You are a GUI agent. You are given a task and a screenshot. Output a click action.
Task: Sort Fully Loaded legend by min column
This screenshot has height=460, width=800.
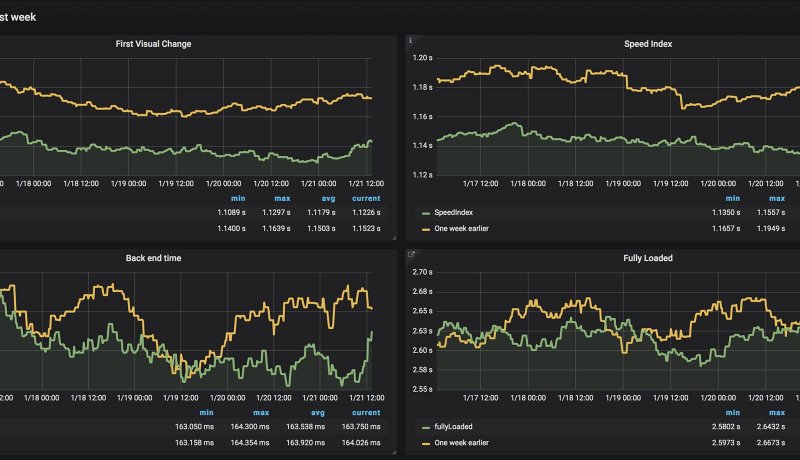pos(733,413)
